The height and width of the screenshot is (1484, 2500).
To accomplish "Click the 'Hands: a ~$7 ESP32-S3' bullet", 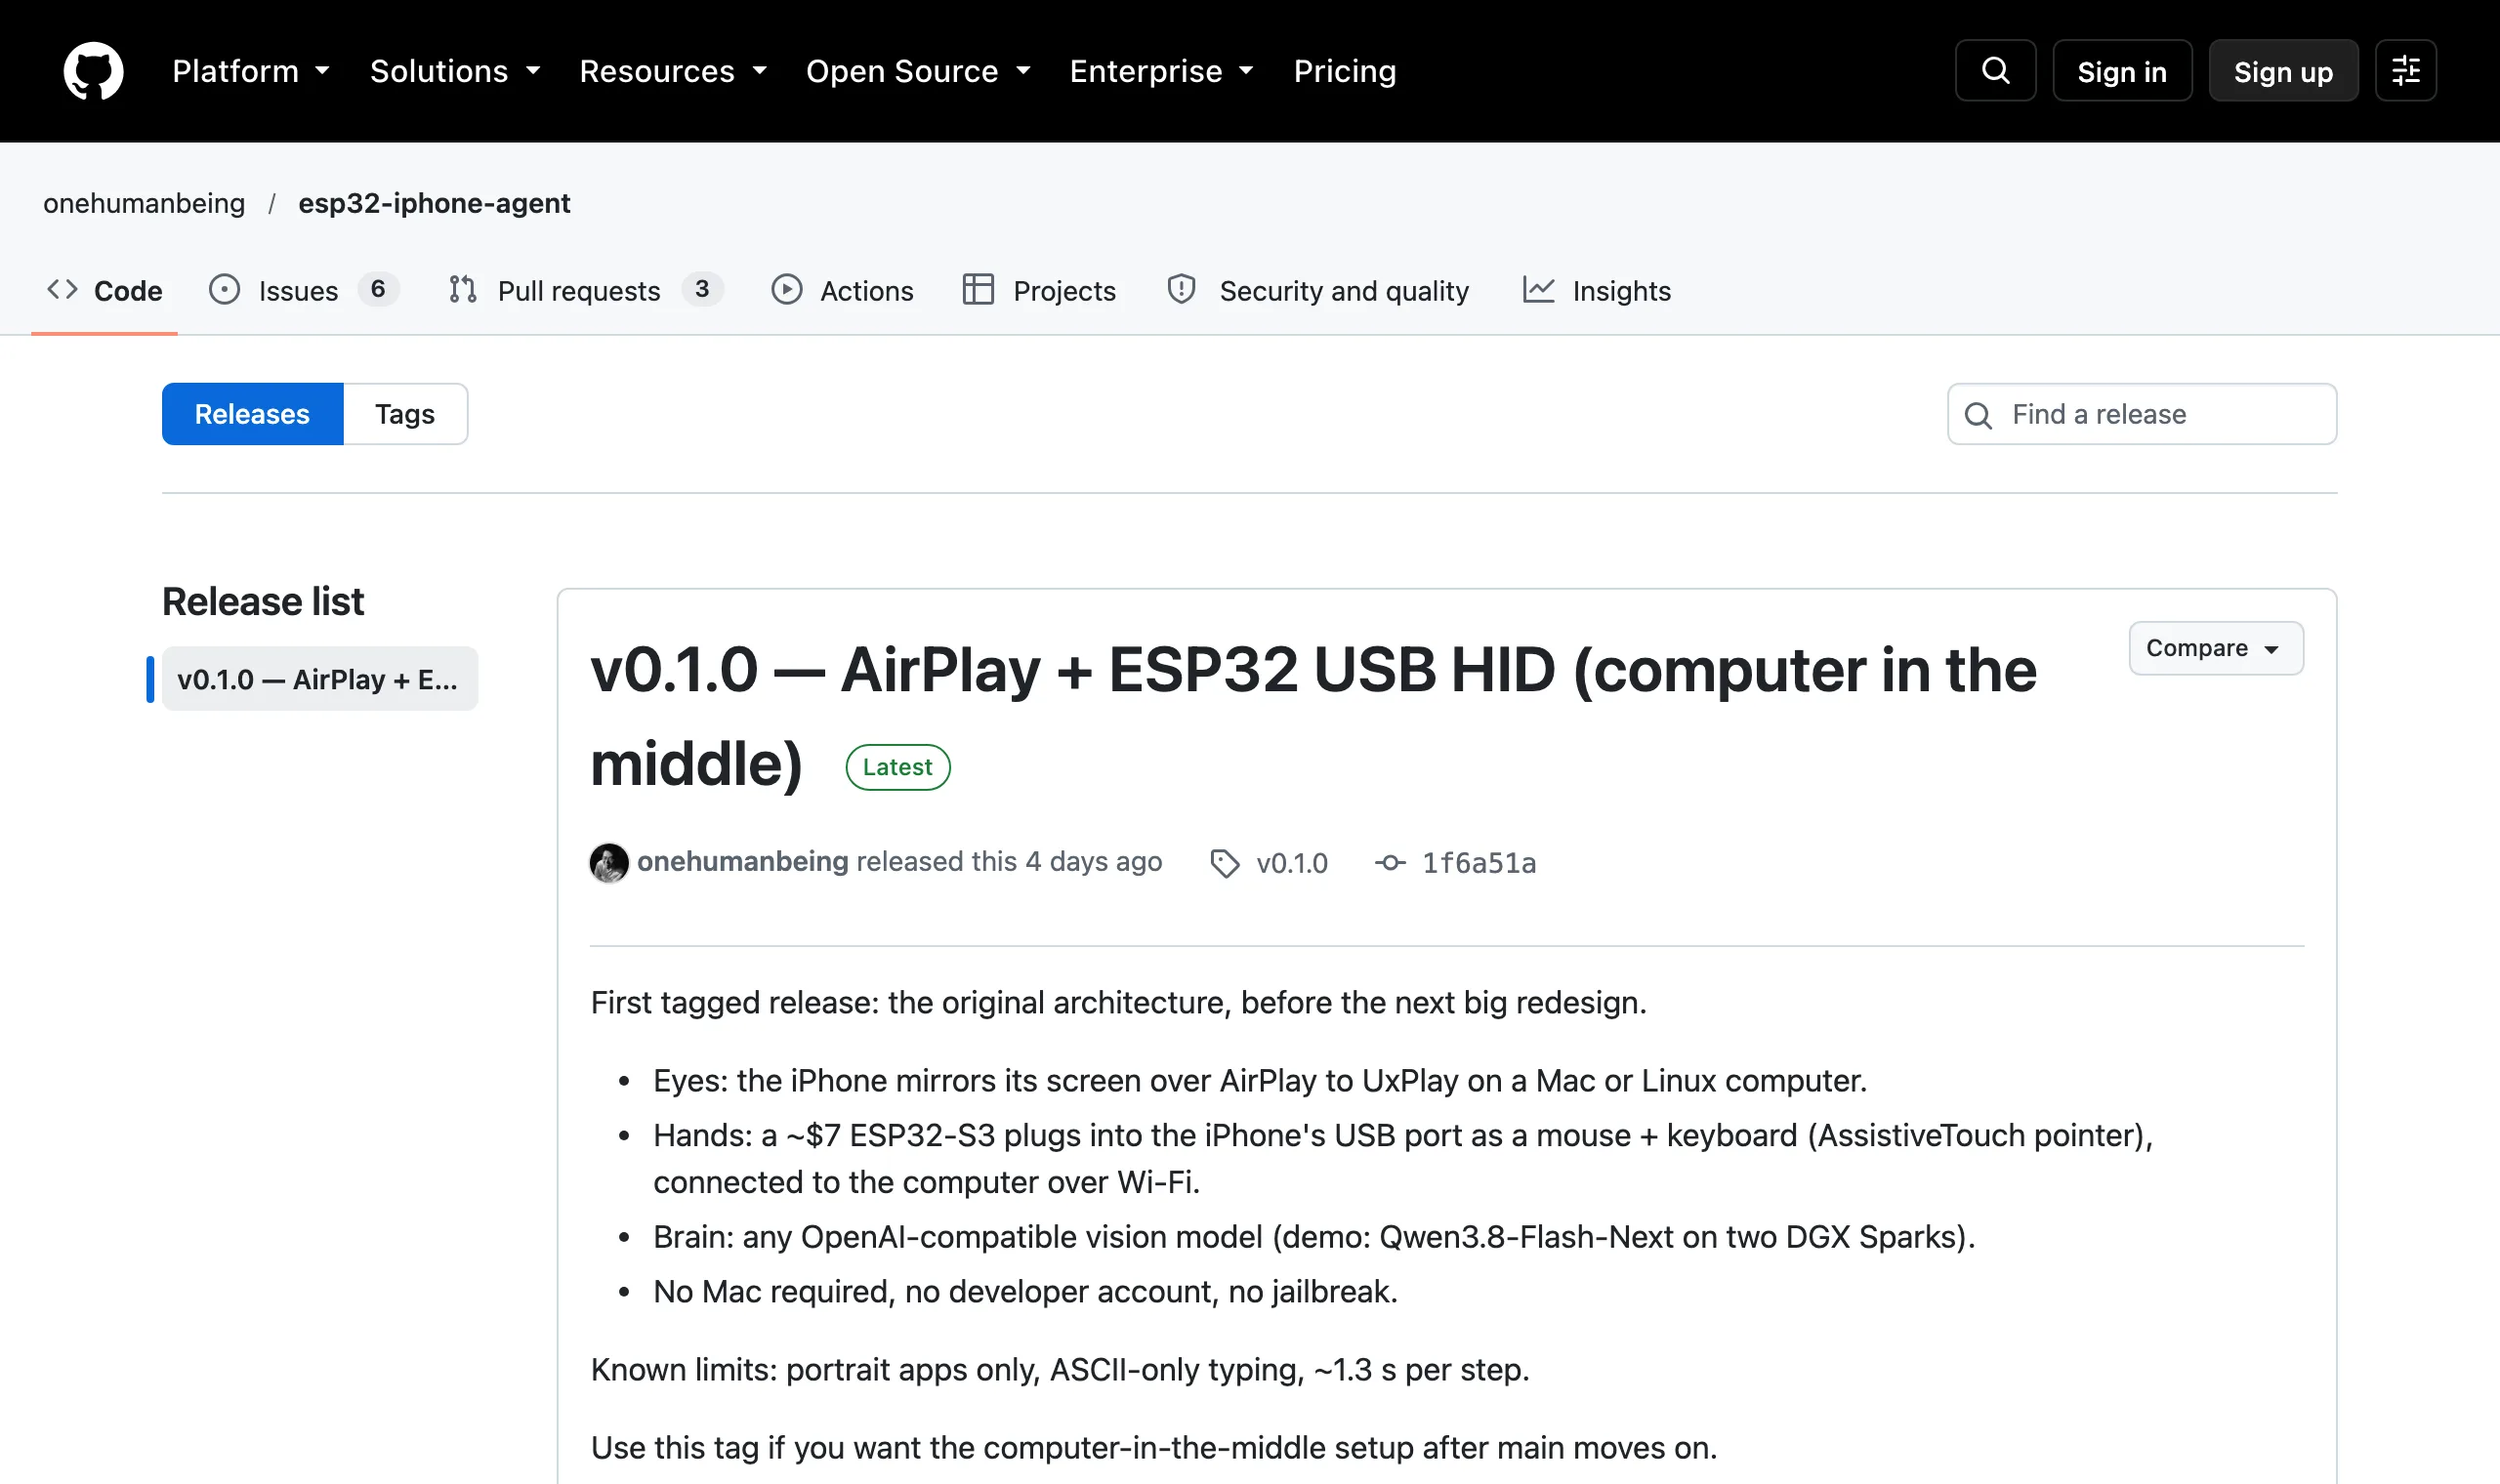I will click(1403, 1159).
